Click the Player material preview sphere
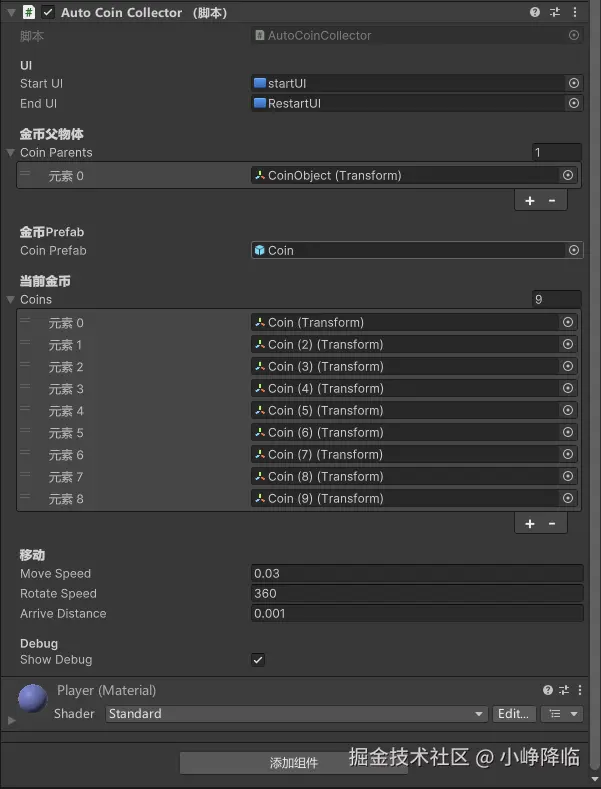Viewport: 601px width, 789px height. (33, 701)
